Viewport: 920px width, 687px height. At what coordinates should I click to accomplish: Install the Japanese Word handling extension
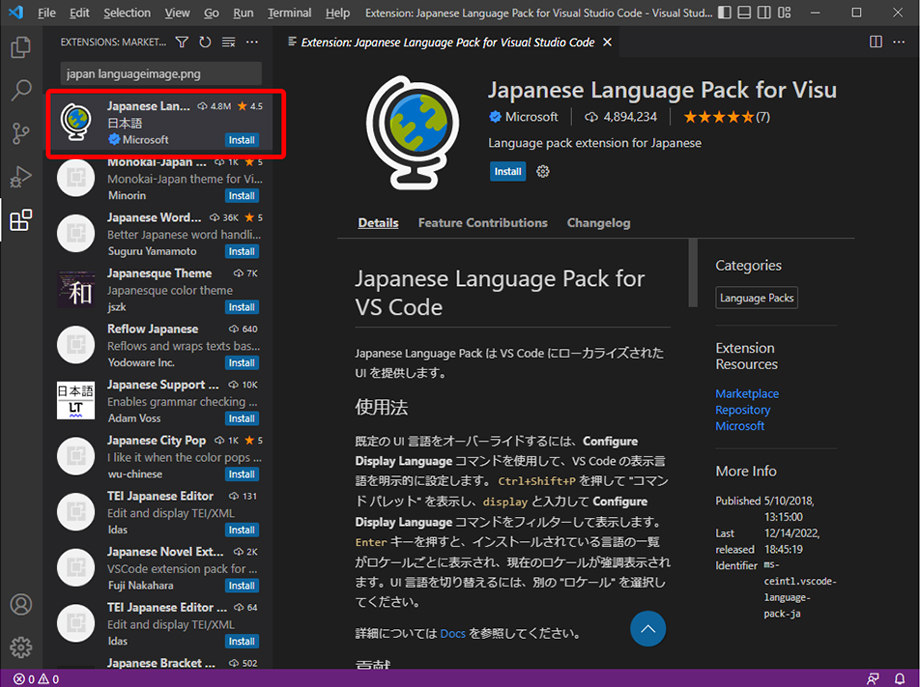click(242, 251)
